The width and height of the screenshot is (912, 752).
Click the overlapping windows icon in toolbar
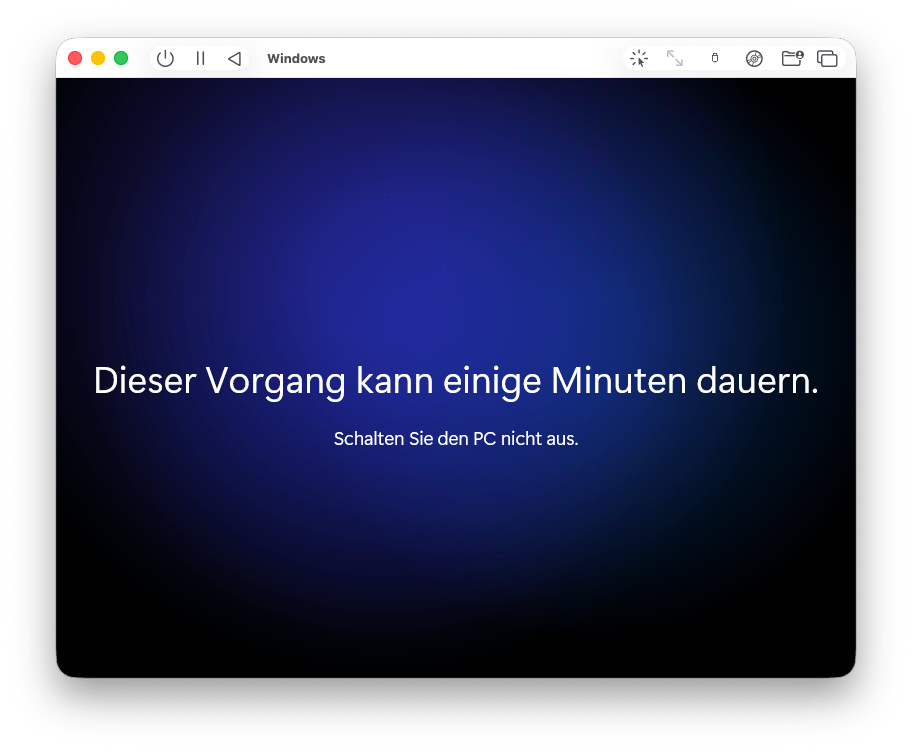tap(827, 58)
